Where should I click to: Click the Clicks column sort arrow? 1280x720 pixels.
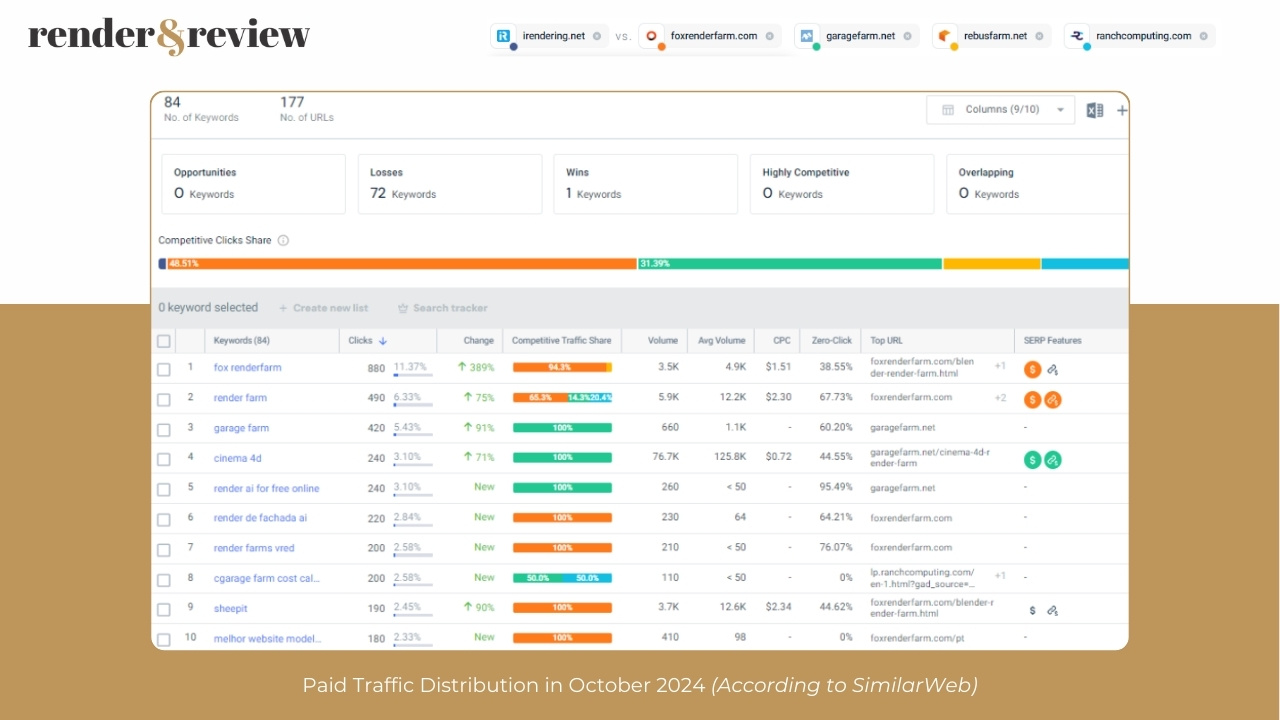point(383,341)
